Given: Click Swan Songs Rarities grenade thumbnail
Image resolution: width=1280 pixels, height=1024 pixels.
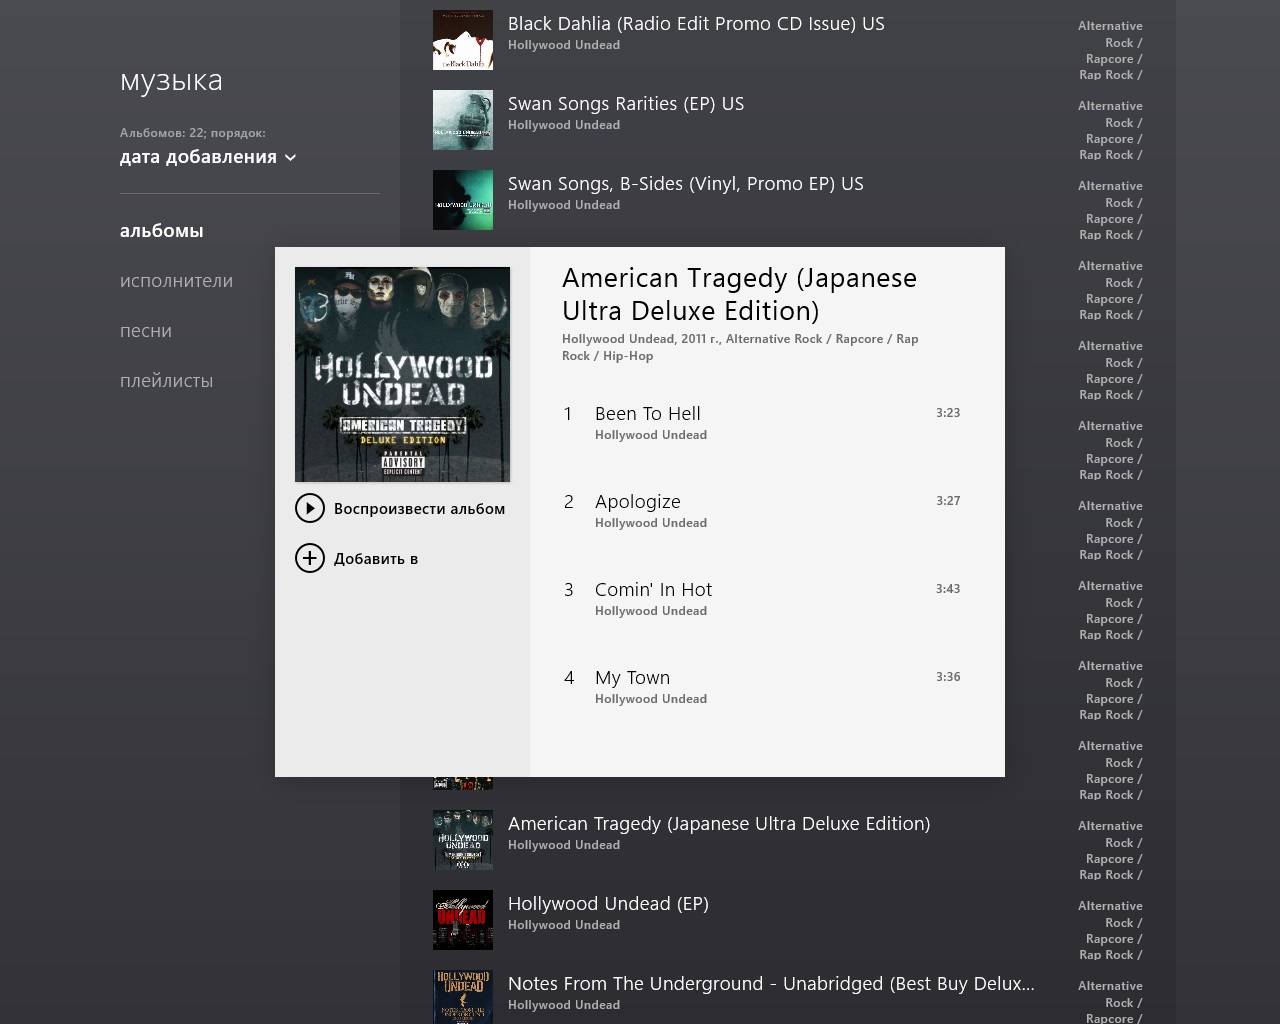Looking at the screenshot, I should [463, 120].
